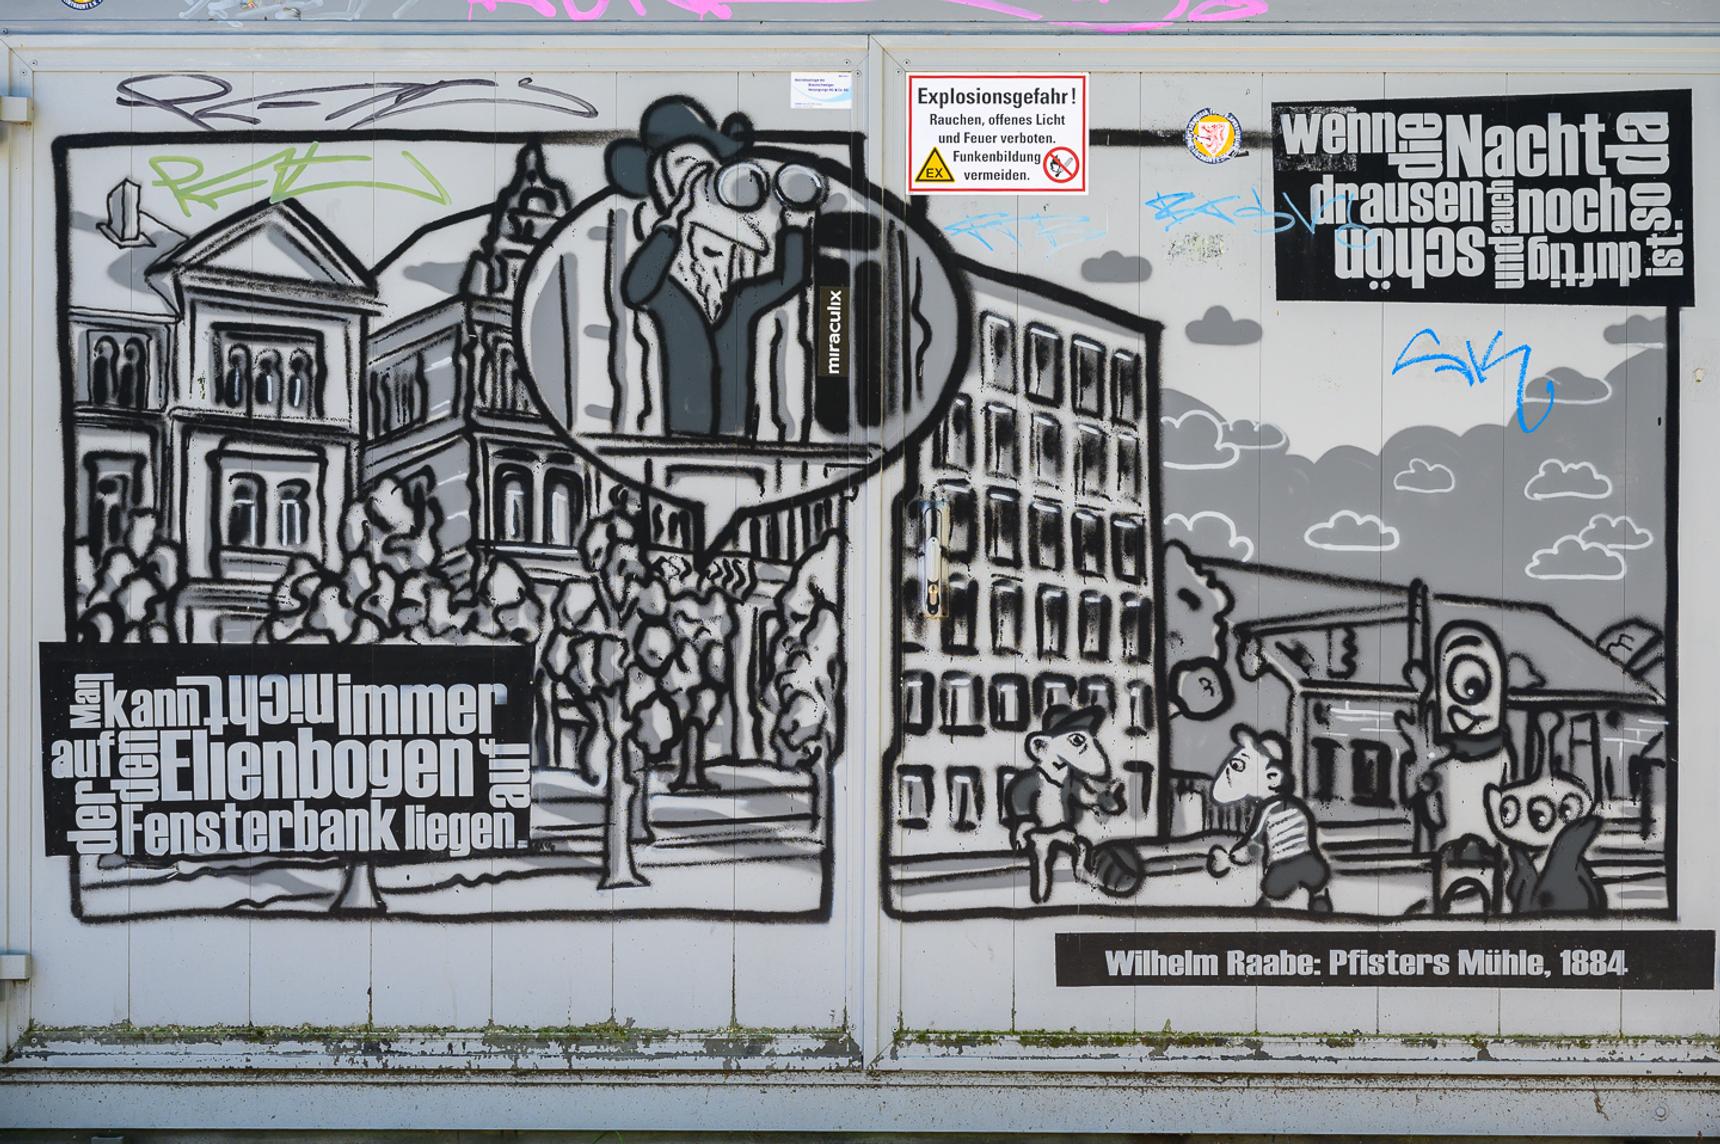1720x1144 pixels.
Task: Click the wenn die Nacht quote box
Action: 1483,197
